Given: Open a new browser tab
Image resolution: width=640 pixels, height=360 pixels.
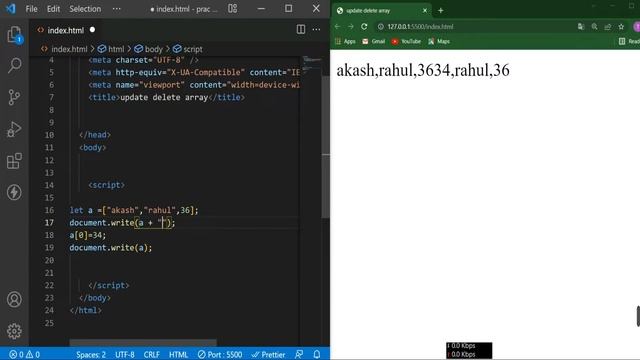Looking at the screenshot, I should (441, 11).
